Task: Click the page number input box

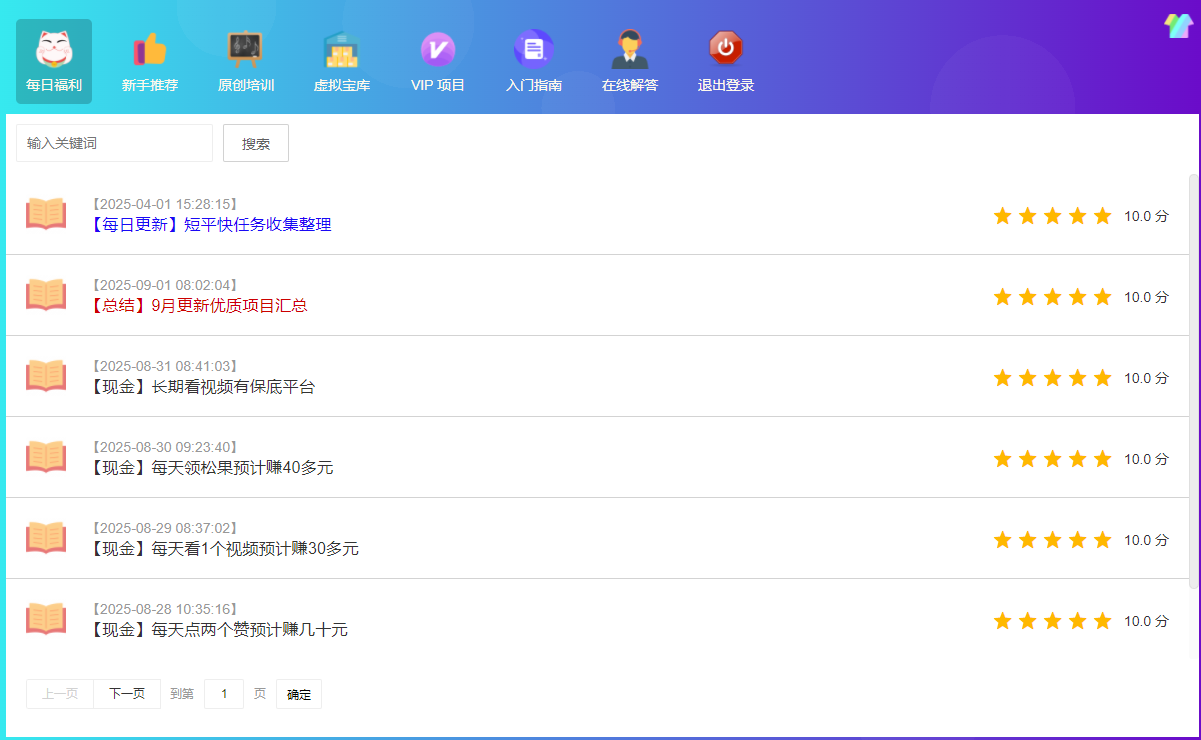Action: pos(224,694)
